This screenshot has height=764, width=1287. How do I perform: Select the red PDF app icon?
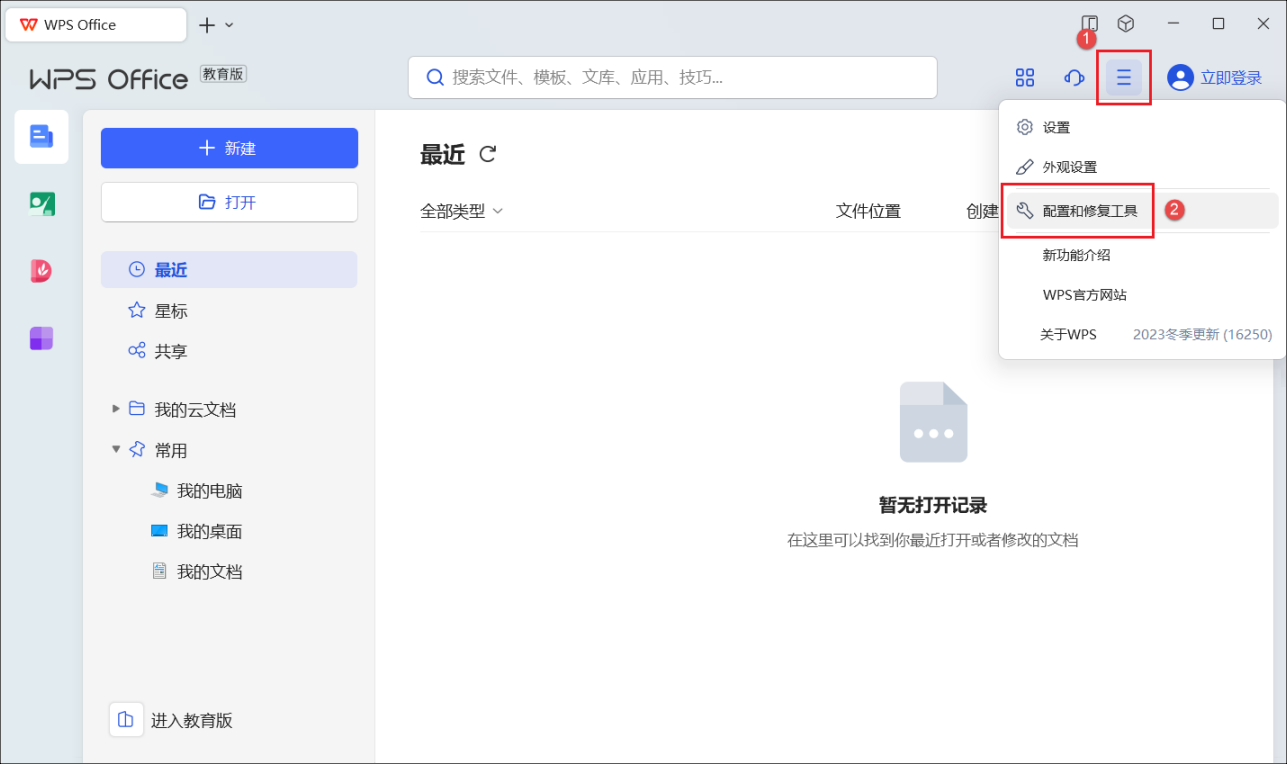point(41,270)
